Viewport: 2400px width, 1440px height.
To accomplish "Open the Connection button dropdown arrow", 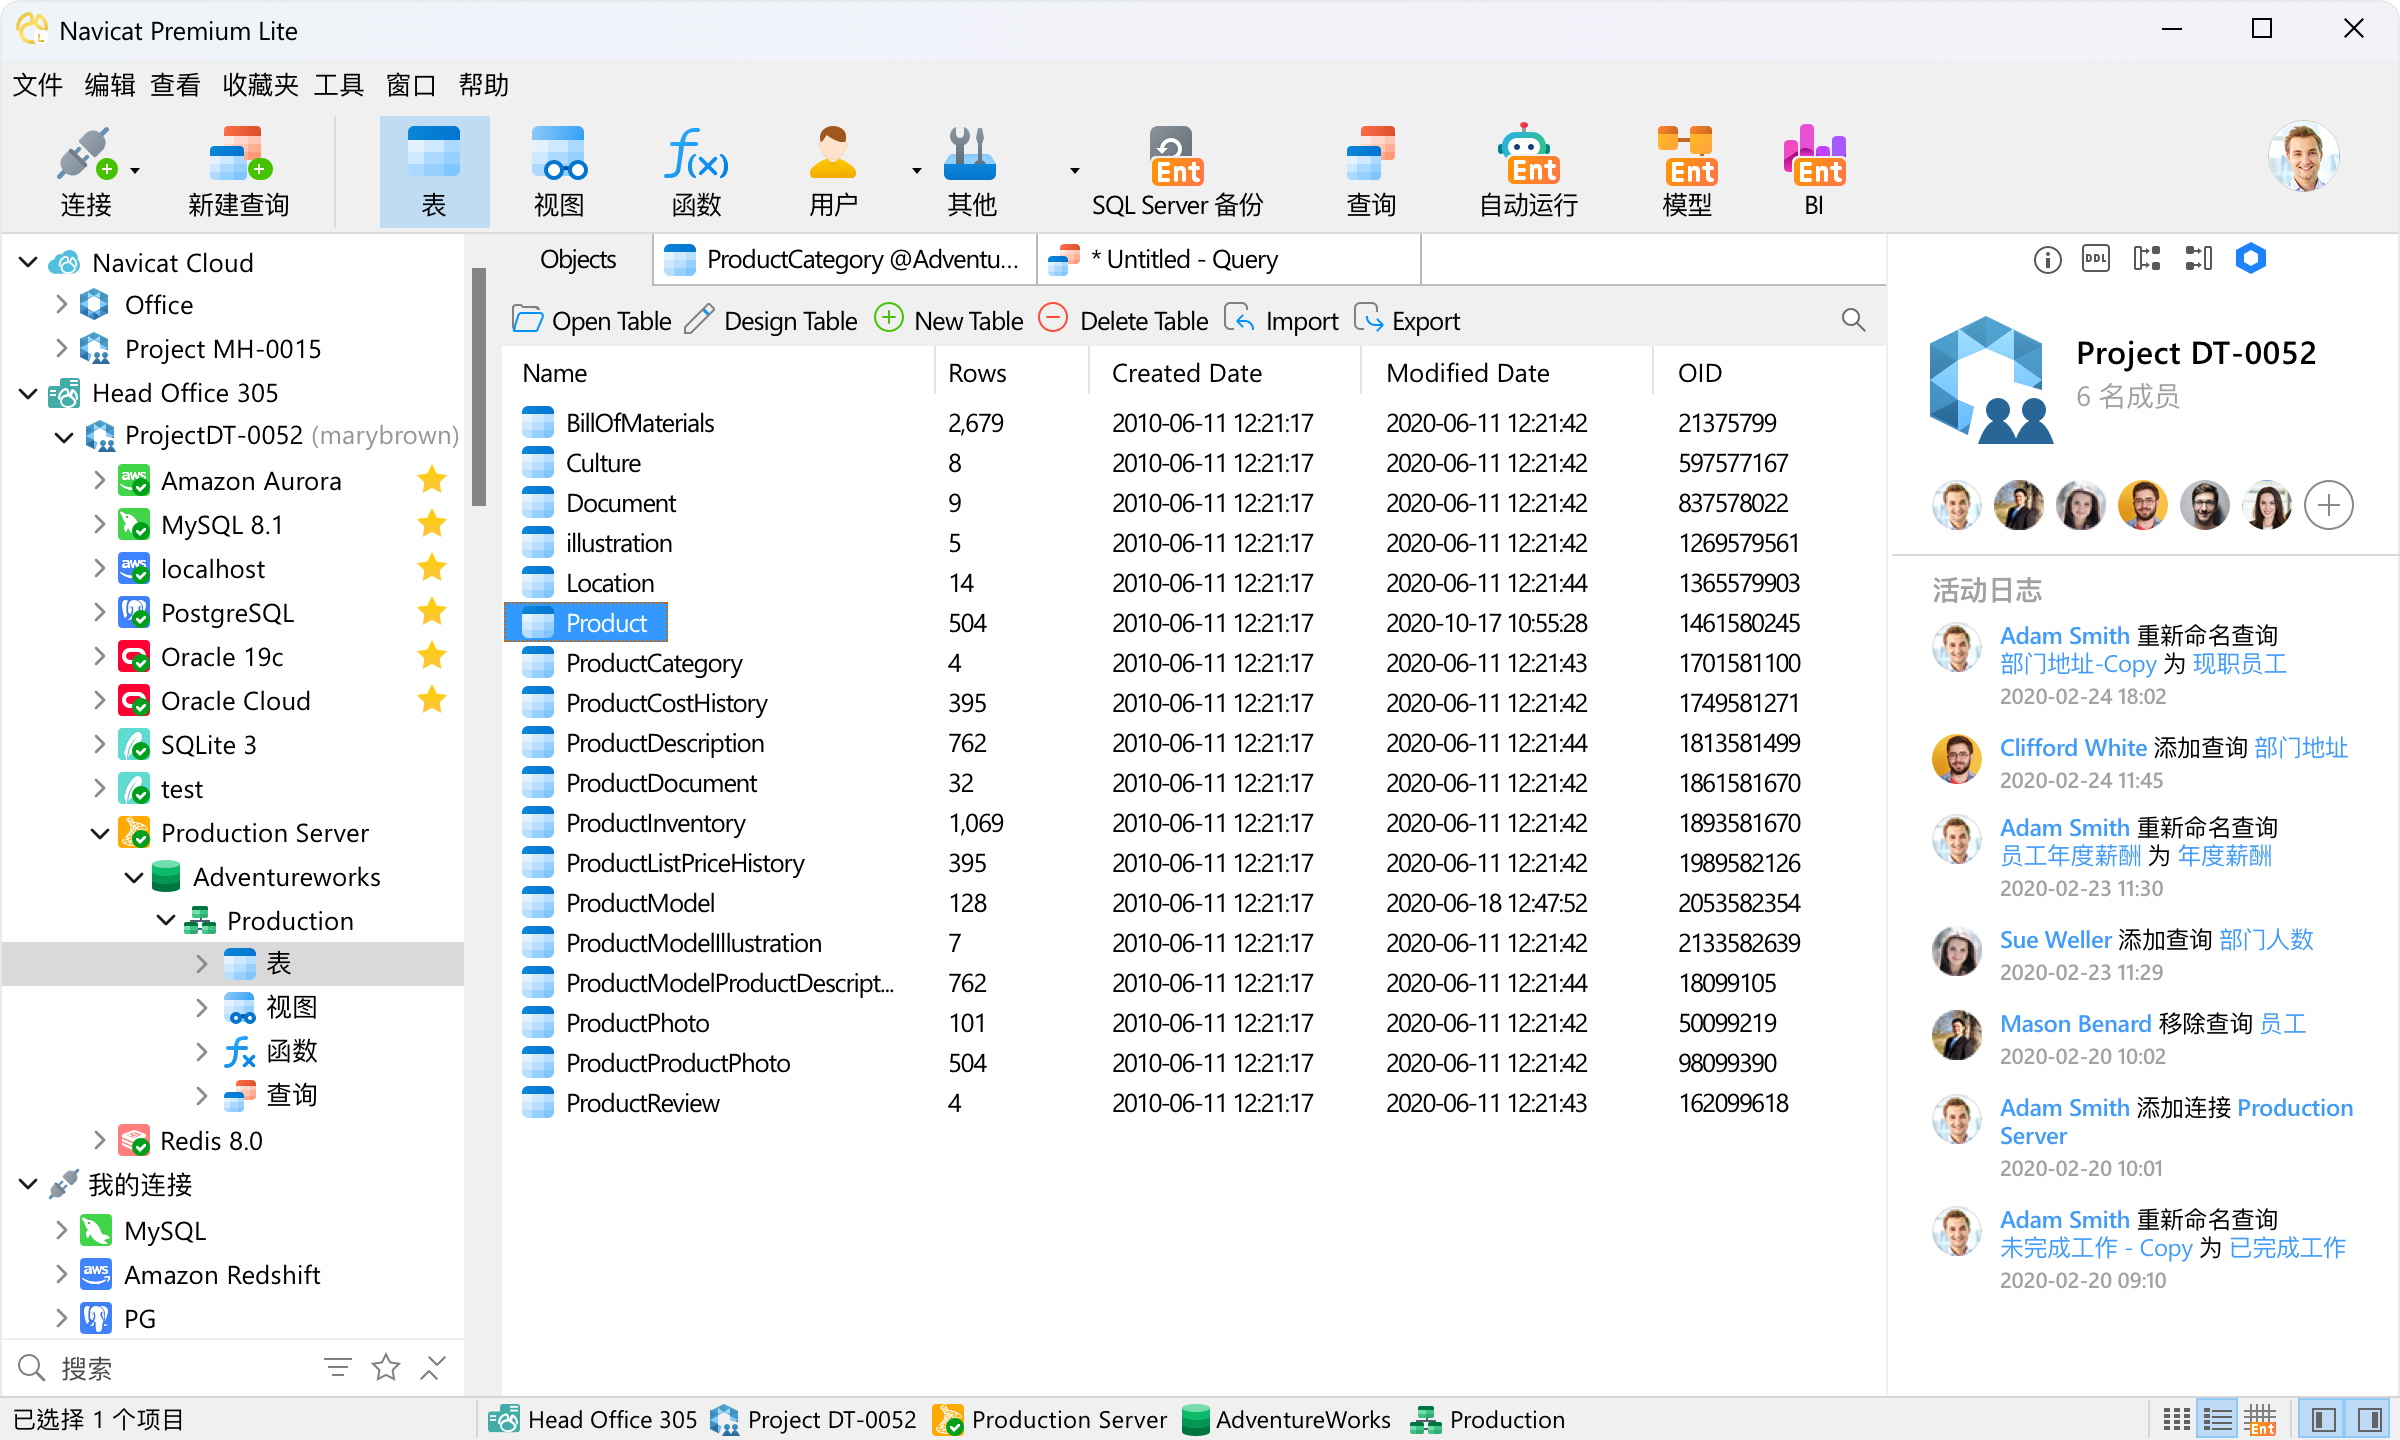I will click(x=135, y=171).
